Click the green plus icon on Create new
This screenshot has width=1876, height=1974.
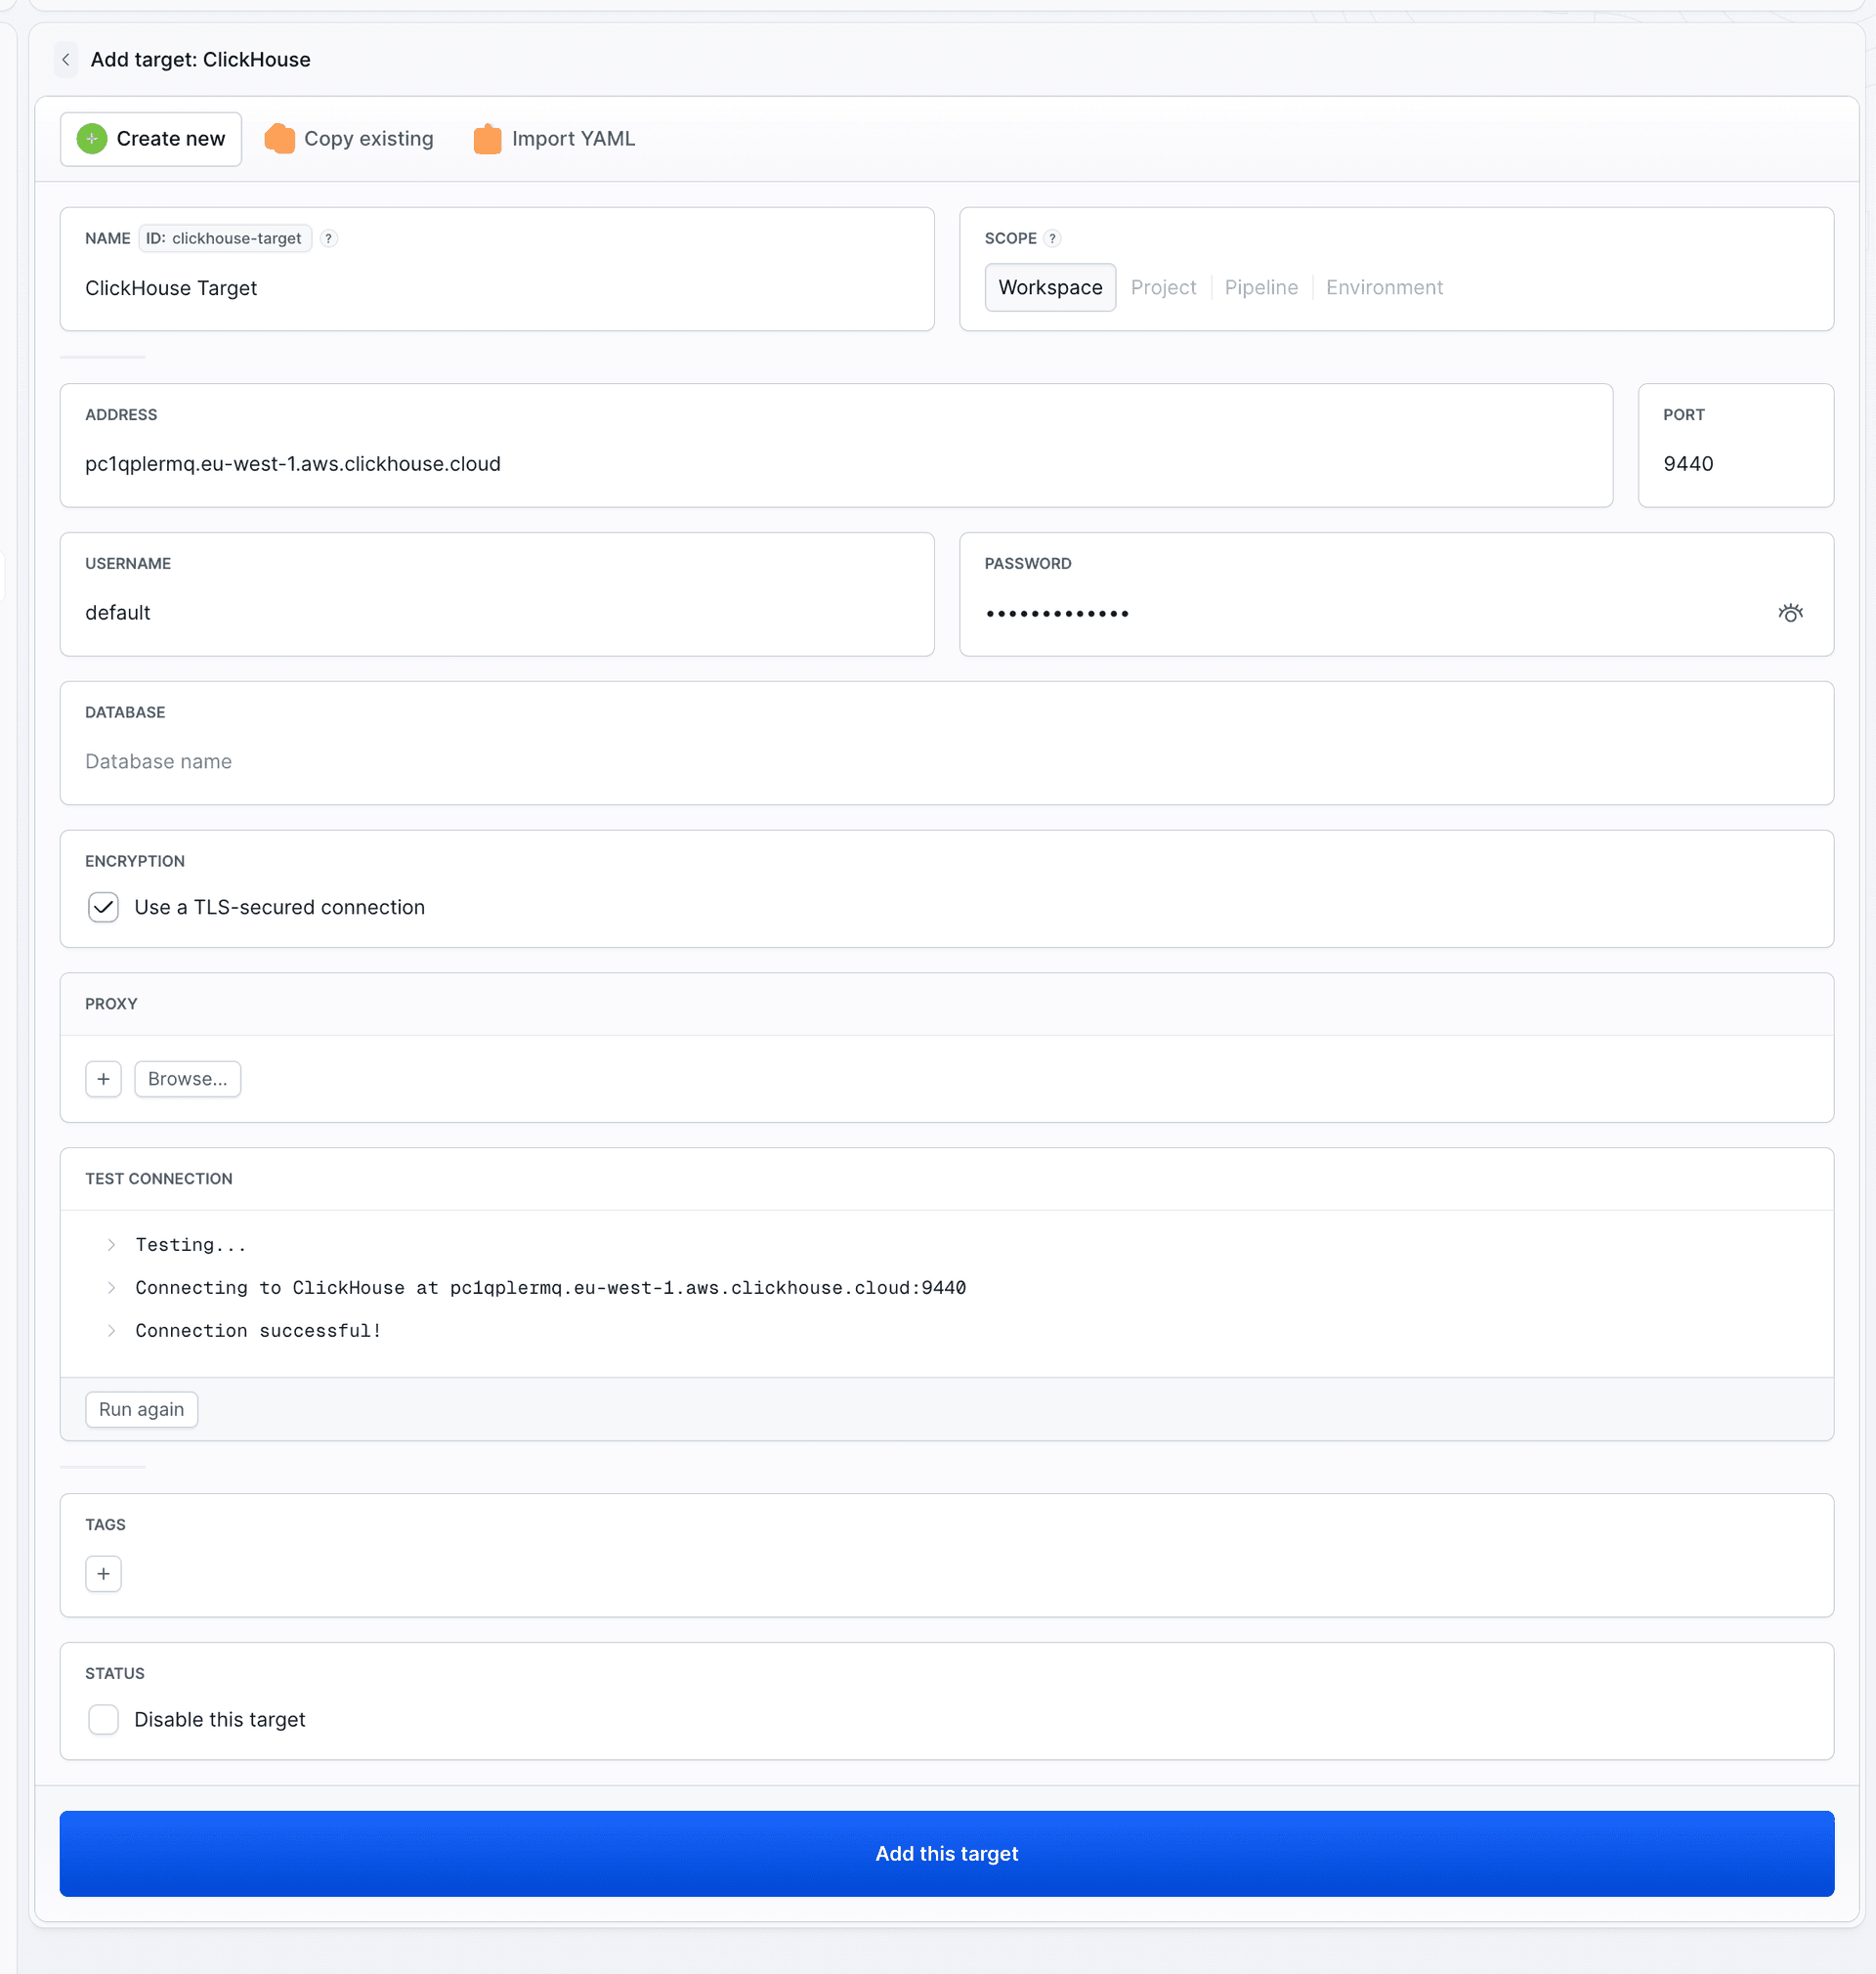coord(92,139)
